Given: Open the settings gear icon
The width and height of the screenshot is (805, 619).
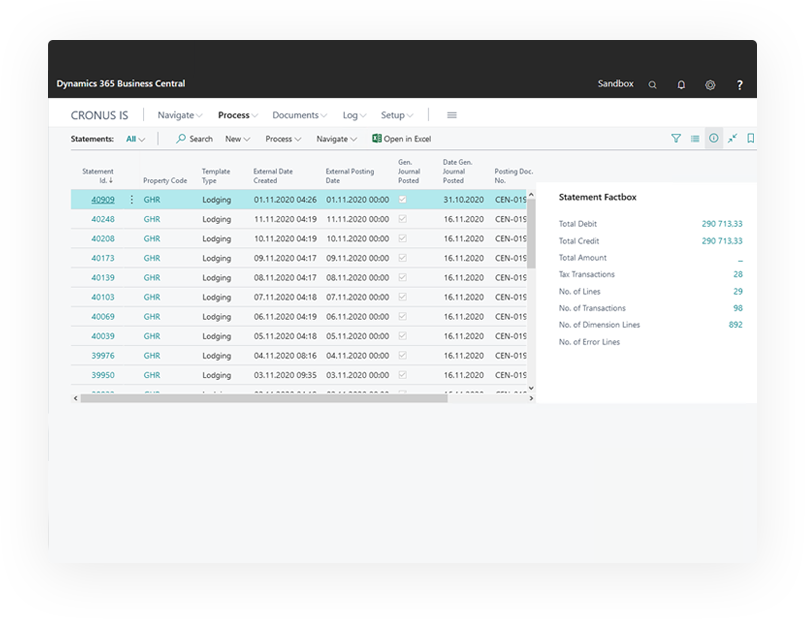Looking at the screenshot, I should (x=710, y=85).
